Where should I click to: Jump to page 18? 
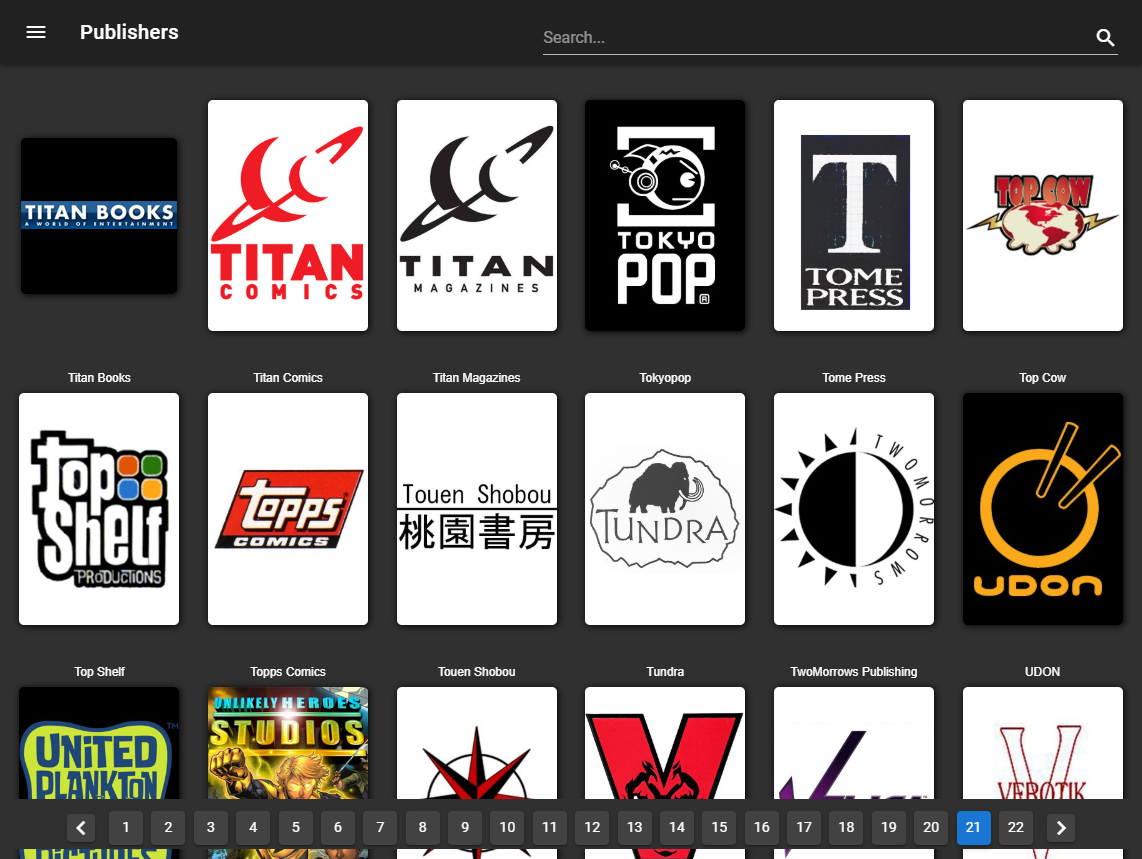coord(846,828)
